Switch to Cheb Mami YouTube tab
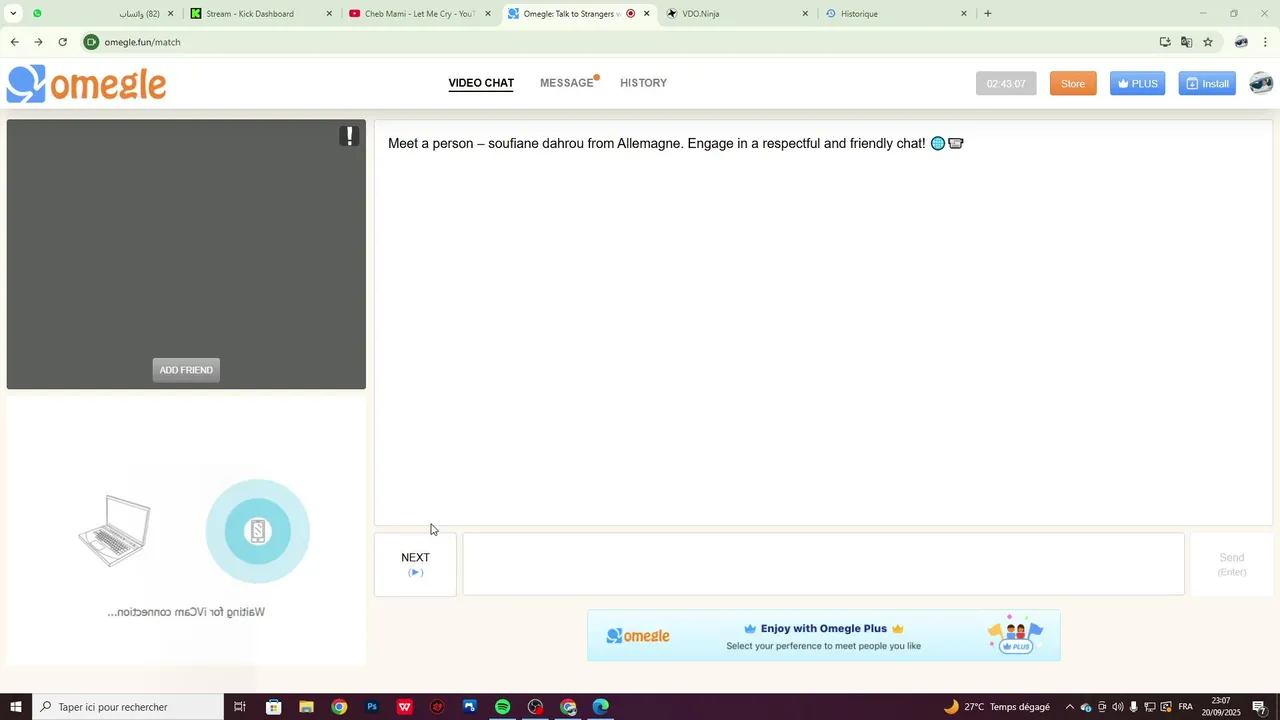The image size is (1280, 720). point(420,14)
